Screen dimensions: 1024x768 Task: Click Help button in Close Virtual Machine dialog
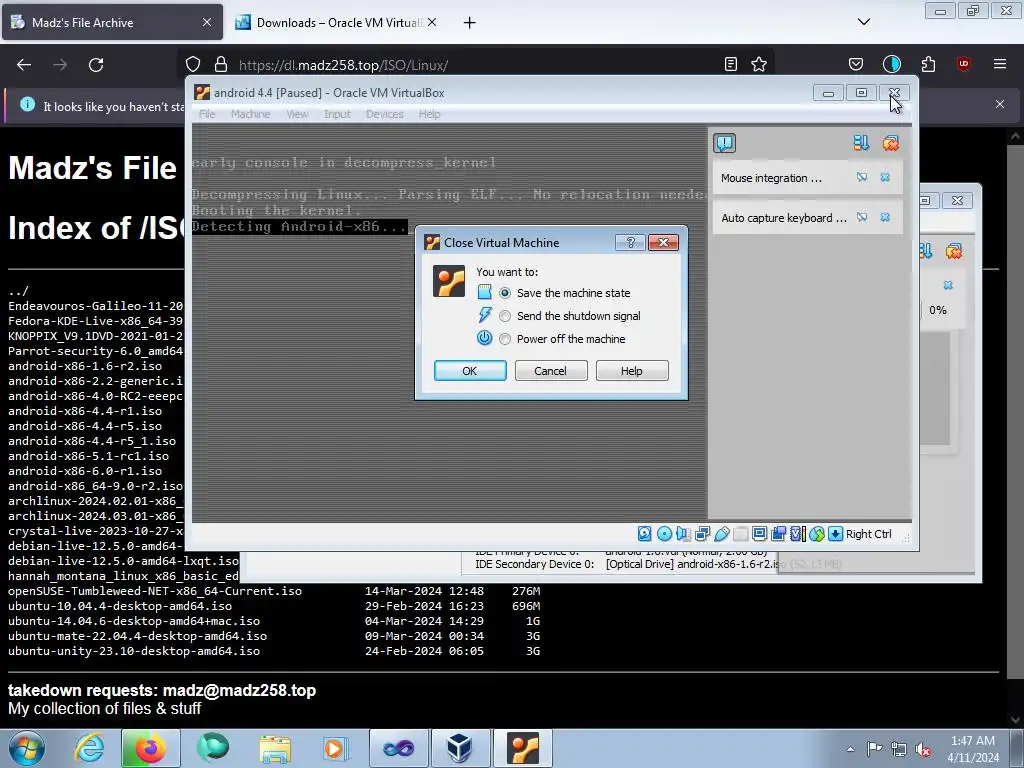(632, 371)
